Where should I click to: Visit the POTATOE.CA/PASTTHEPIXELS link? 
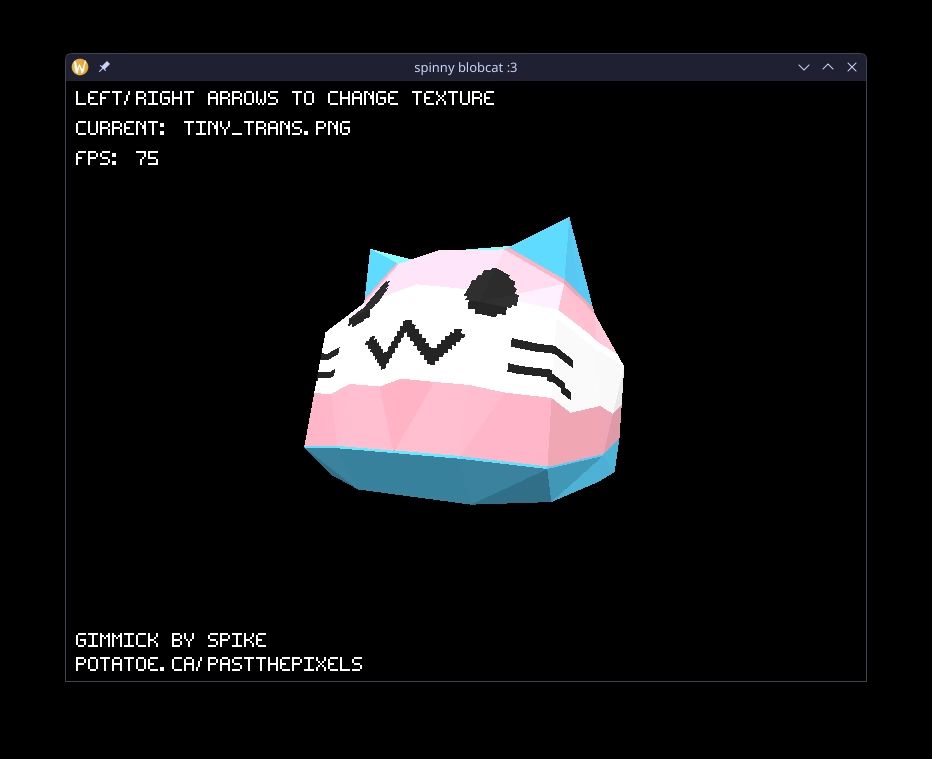click(219, 664)
